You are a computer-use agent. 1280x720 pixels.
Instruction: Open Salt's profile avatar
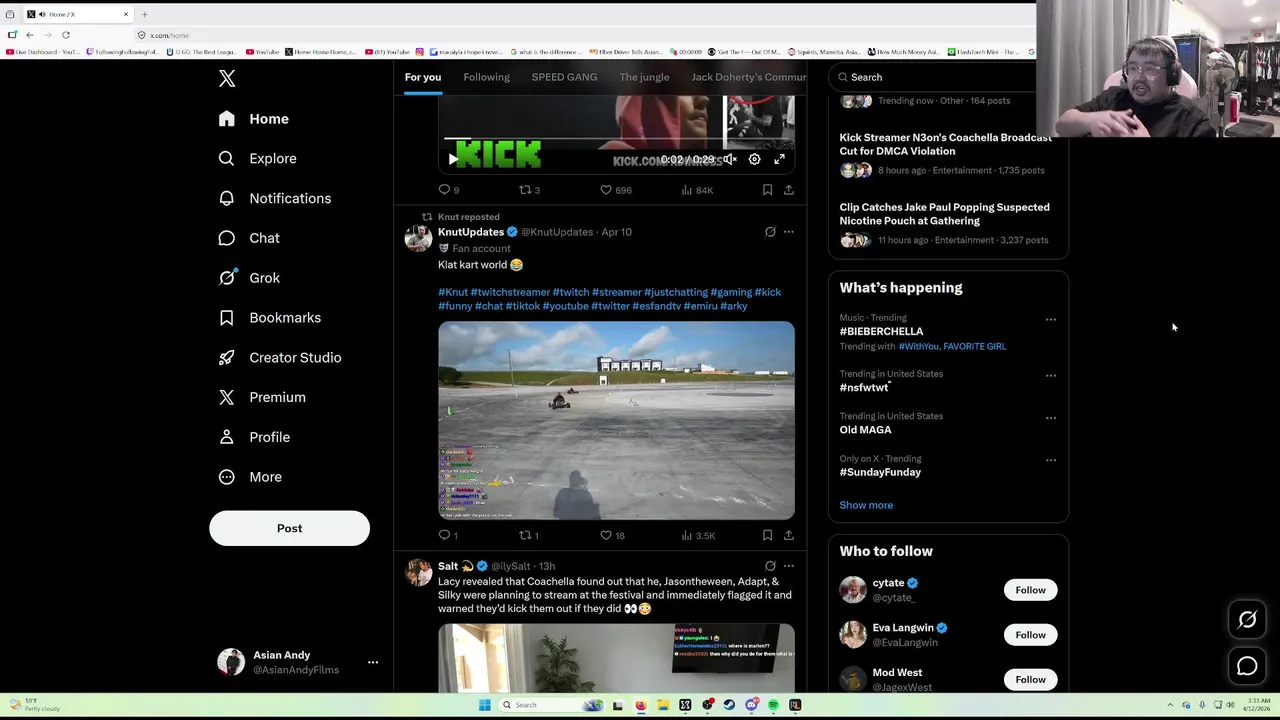[418, 573]
